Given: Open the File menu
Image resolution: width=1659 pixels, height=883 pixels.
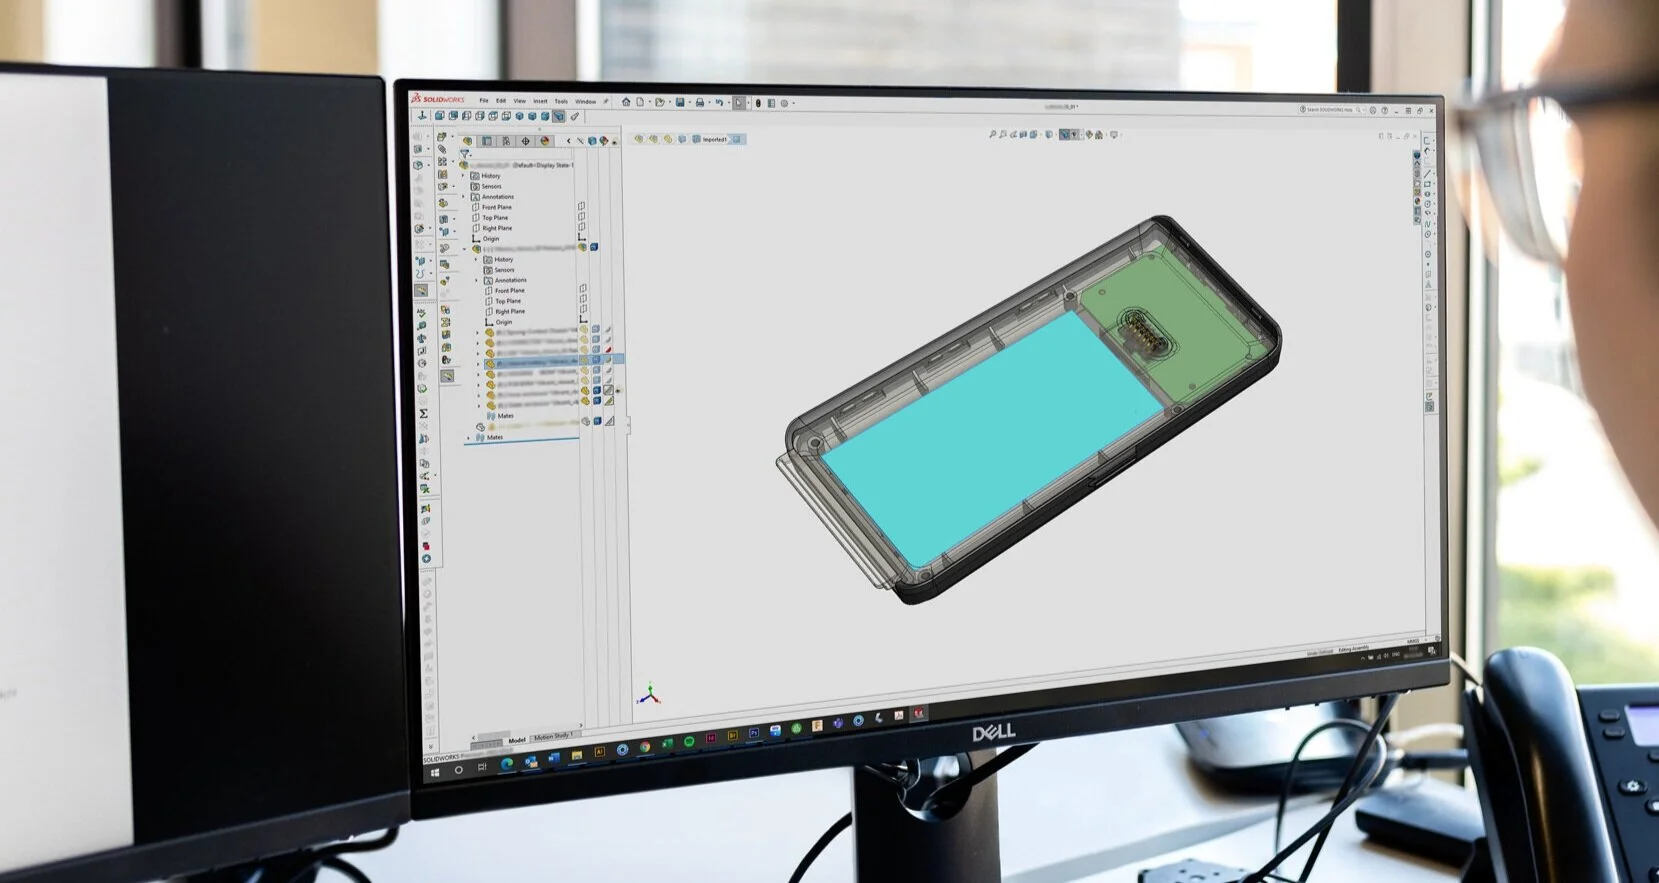Looking at the screenshot, I should point(484,101).
